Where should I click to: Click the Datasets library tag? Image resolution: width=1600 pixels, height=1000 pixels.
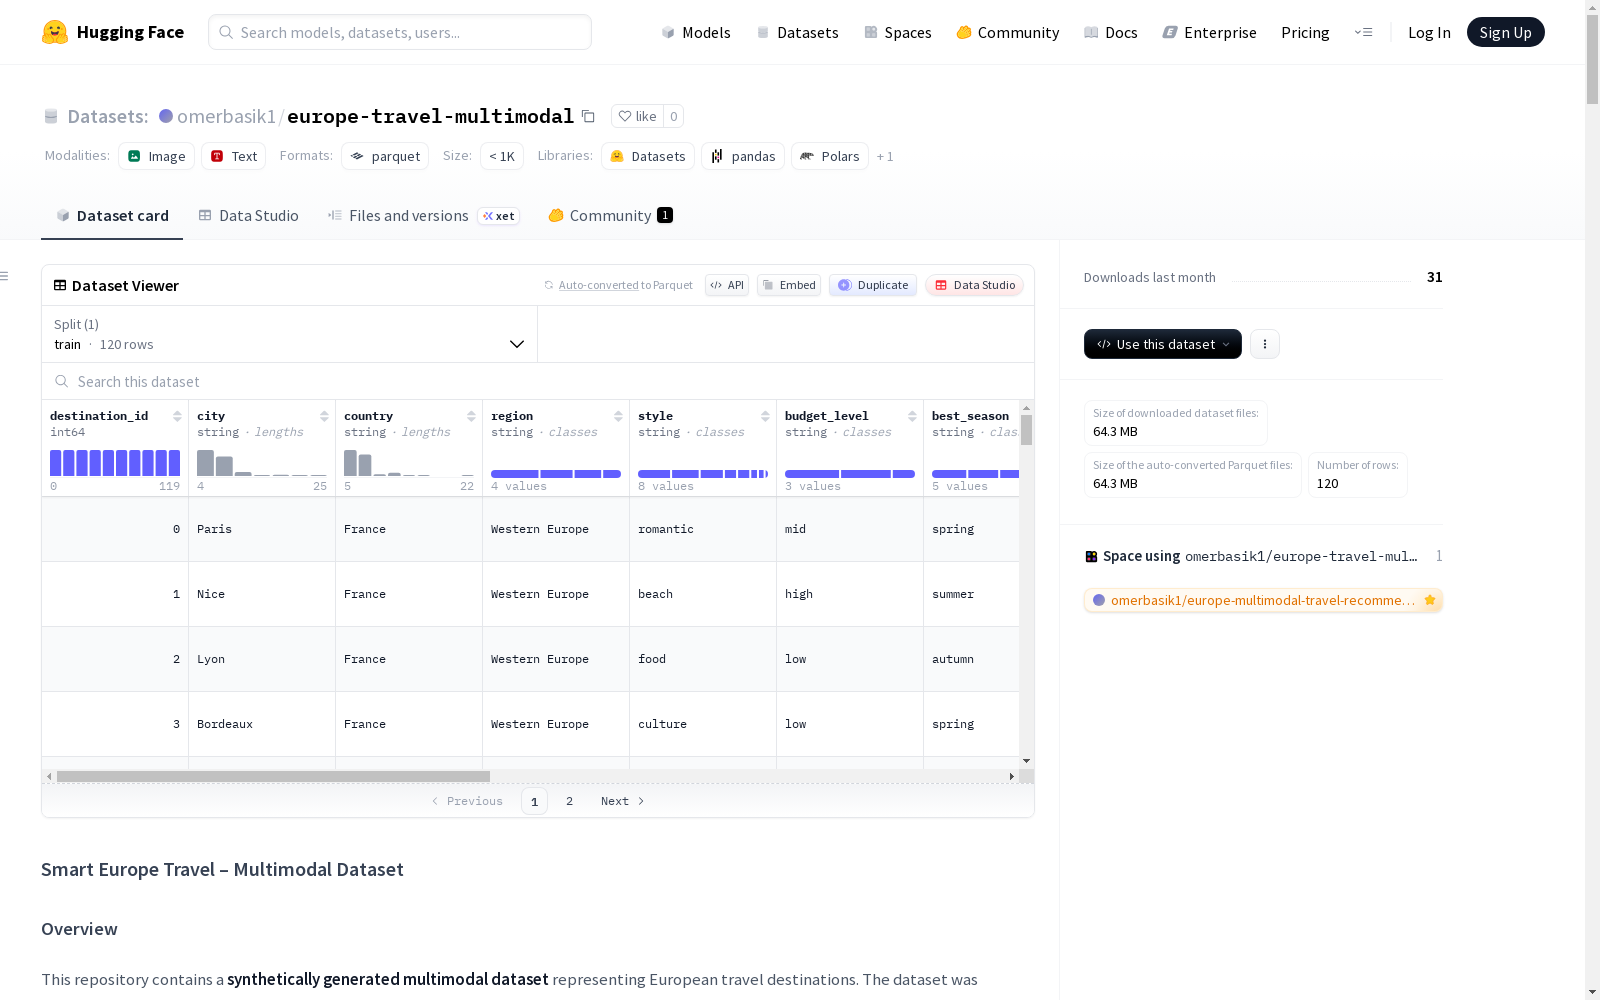click(x=647, y=156)
